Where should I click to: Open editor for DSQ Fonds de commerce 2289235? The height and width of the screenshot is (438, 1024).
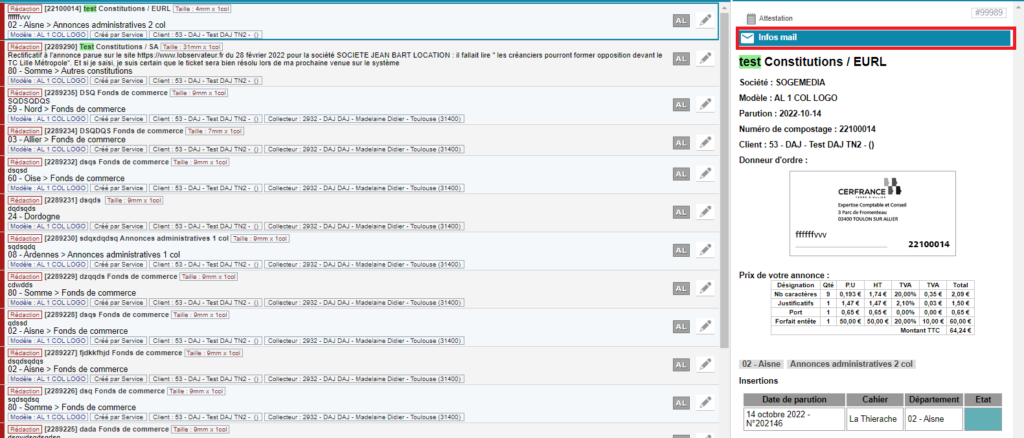click(x=705, y=104)
